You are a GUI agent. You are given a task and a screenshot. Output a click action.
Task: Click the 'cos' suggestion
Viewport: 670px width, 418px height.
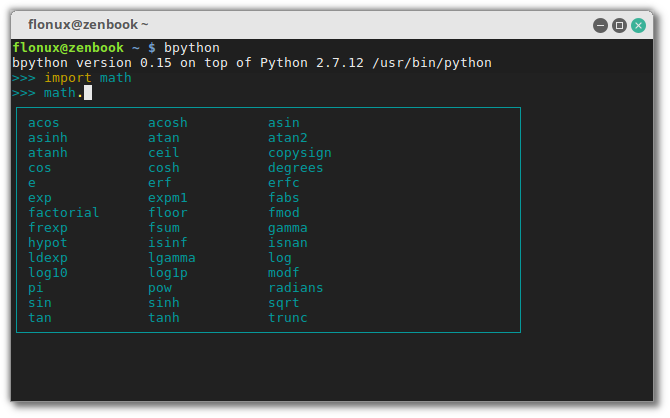click(x=40, y=168)
